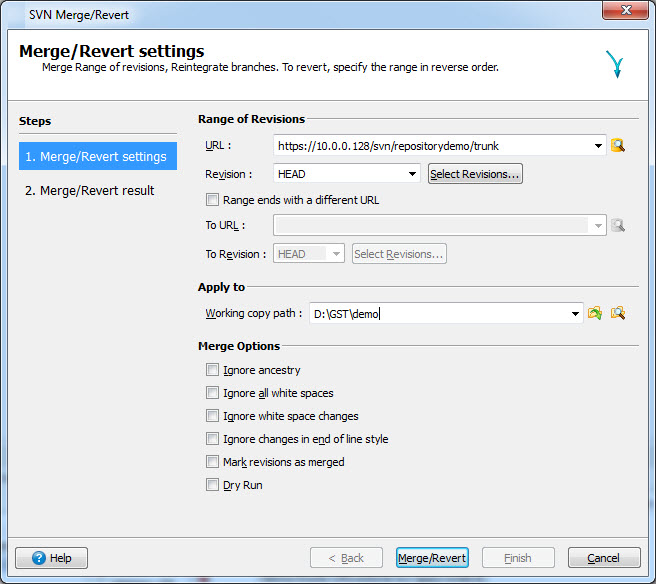Expand the URL dropdown list
Screen dimensions: 656x584
(x=598, y=146)
